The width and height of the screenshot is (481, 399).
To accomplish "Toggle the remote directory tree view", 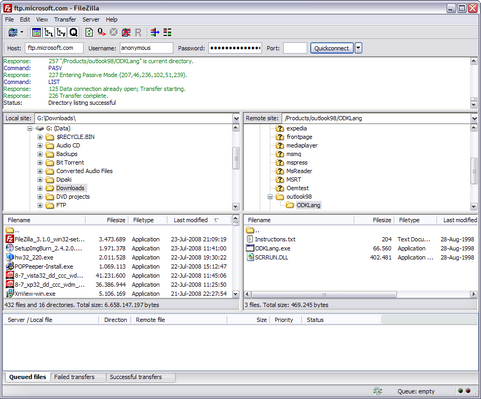I will pyautogui.click(x=61, y=32).
